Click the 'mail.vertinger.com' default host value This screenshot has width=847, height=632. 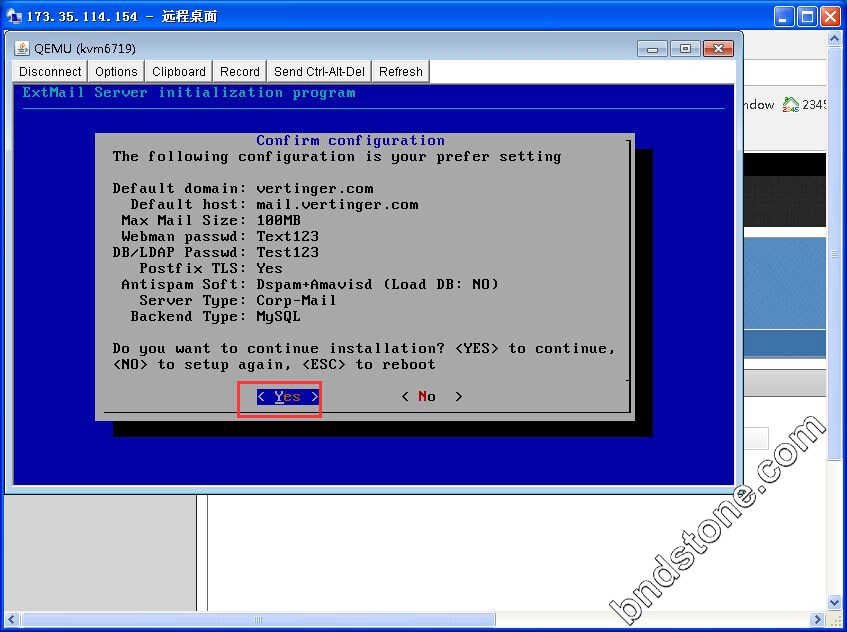[x=337, y=205]
